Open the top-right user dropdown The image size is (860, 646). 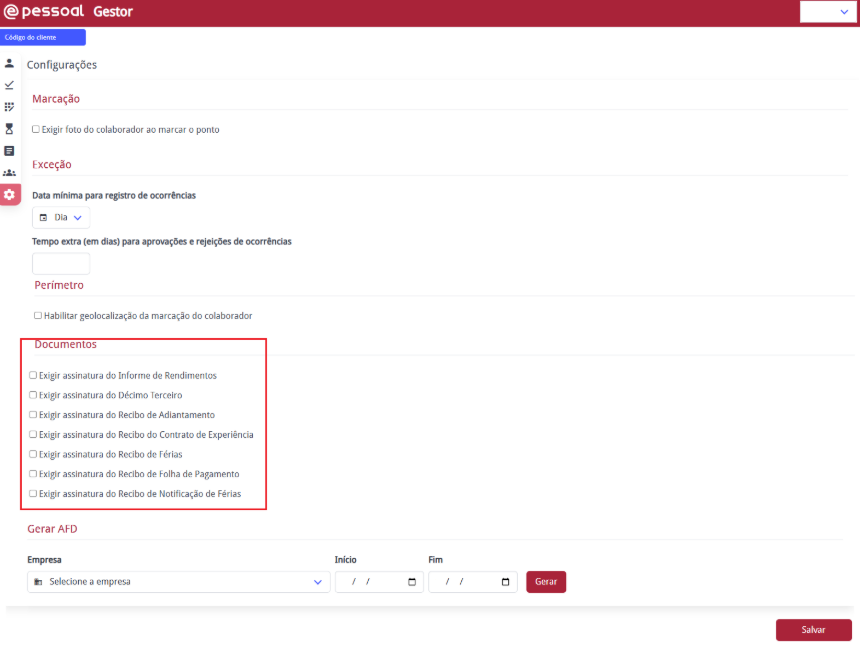click(827, 12)
